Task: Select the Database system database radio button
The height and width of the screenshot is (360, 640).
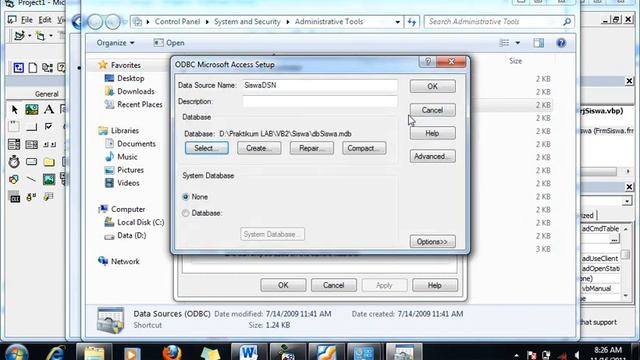Action: pyautogui.click(x=186, y=213)
